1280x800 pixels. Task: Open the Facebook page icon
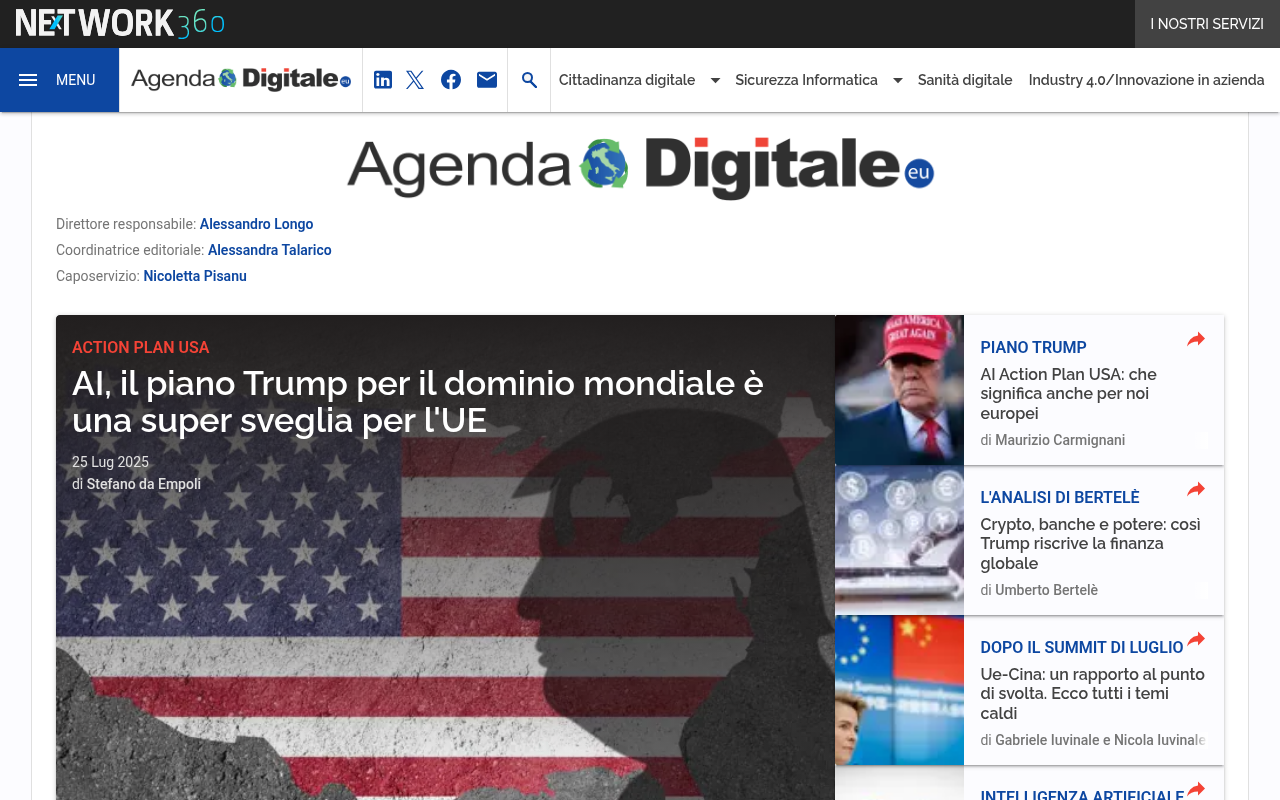(451, 80)
